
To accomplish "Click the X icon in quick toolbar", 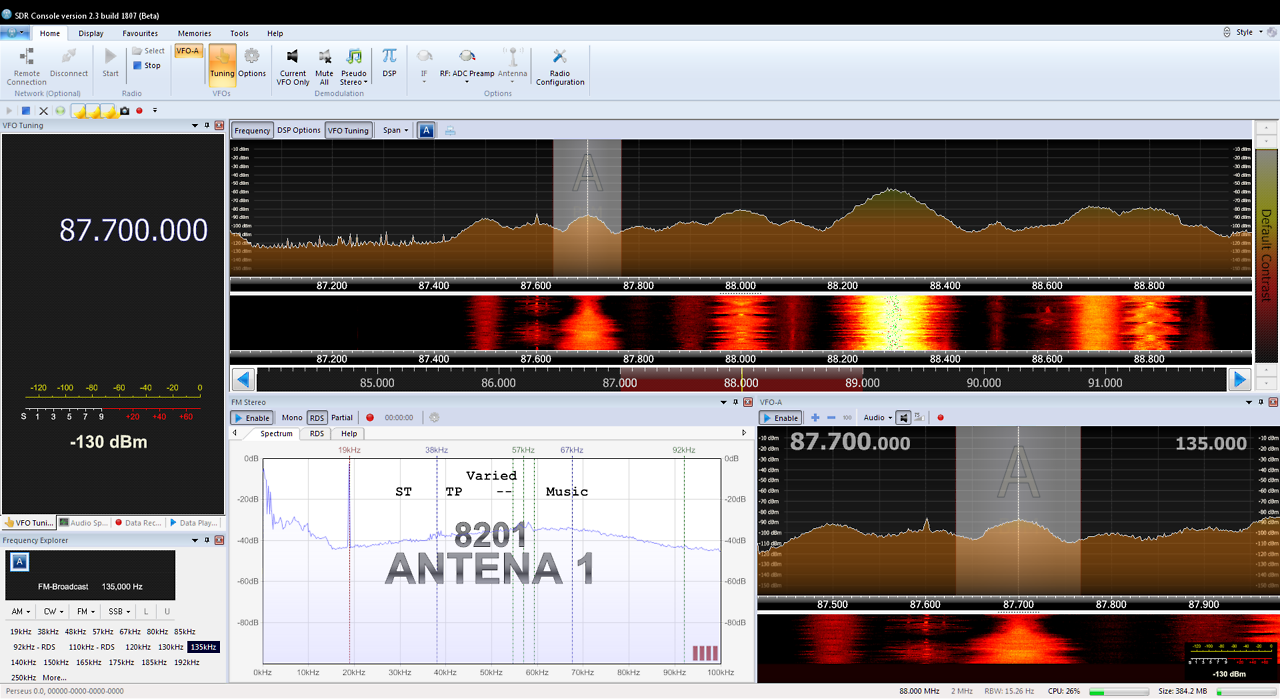I will click(x=43, y=110).
